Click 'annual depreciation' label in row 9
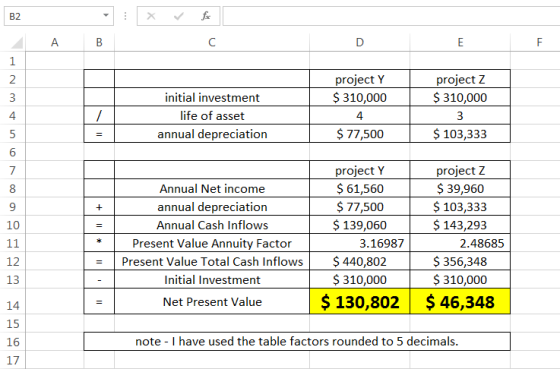Viewport: 560px width, 369px height. click(212, 207)
